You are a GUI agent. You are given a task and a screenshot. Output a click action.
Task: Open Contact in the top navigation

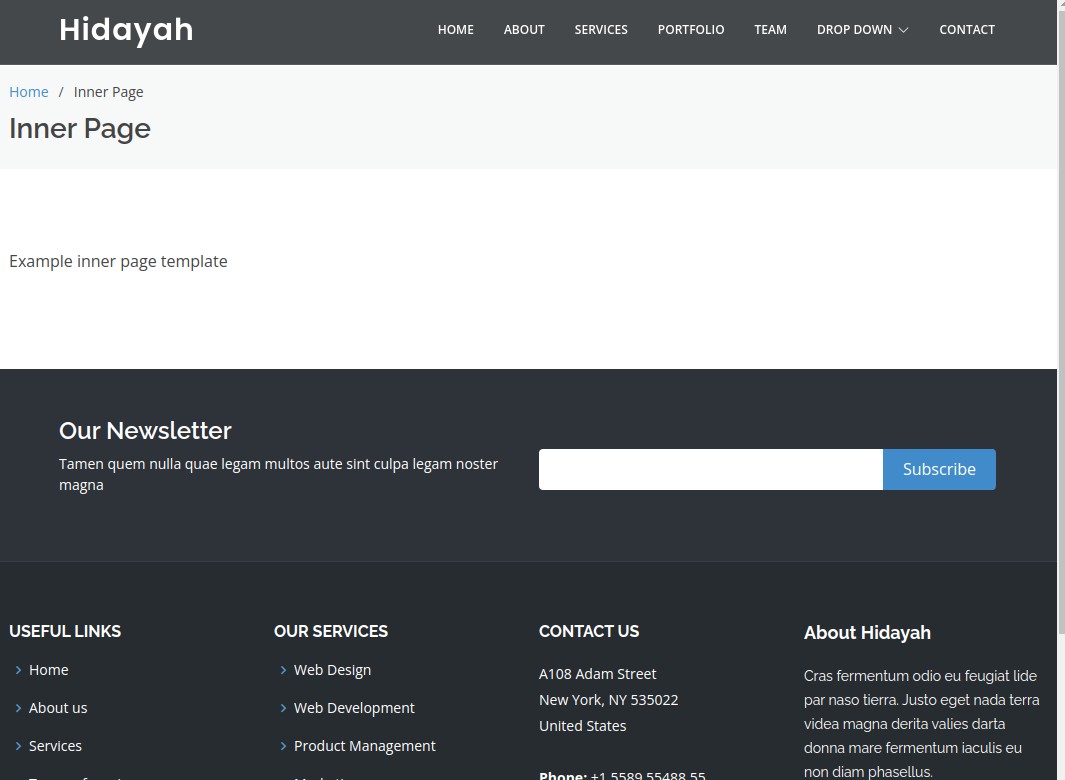tap(966, 30)
